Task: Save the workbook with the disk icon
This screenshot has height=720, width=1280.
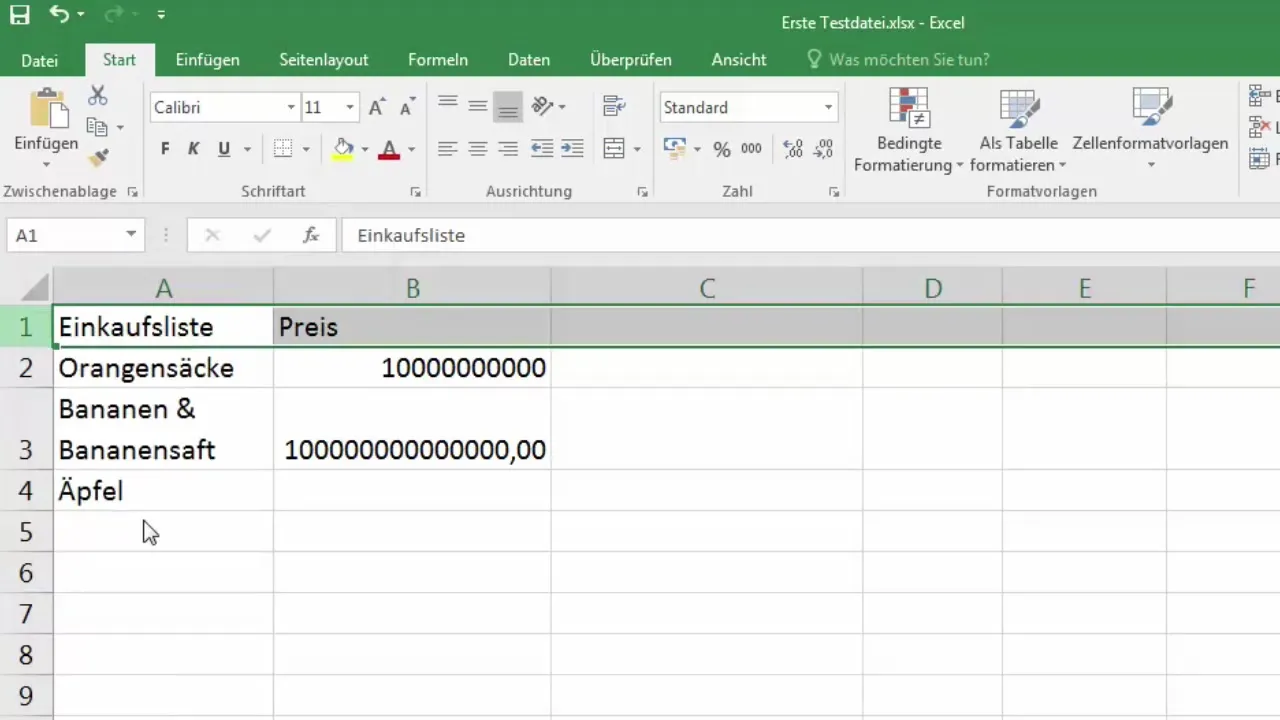Action: pyautogui.click(x=20, y=15)
